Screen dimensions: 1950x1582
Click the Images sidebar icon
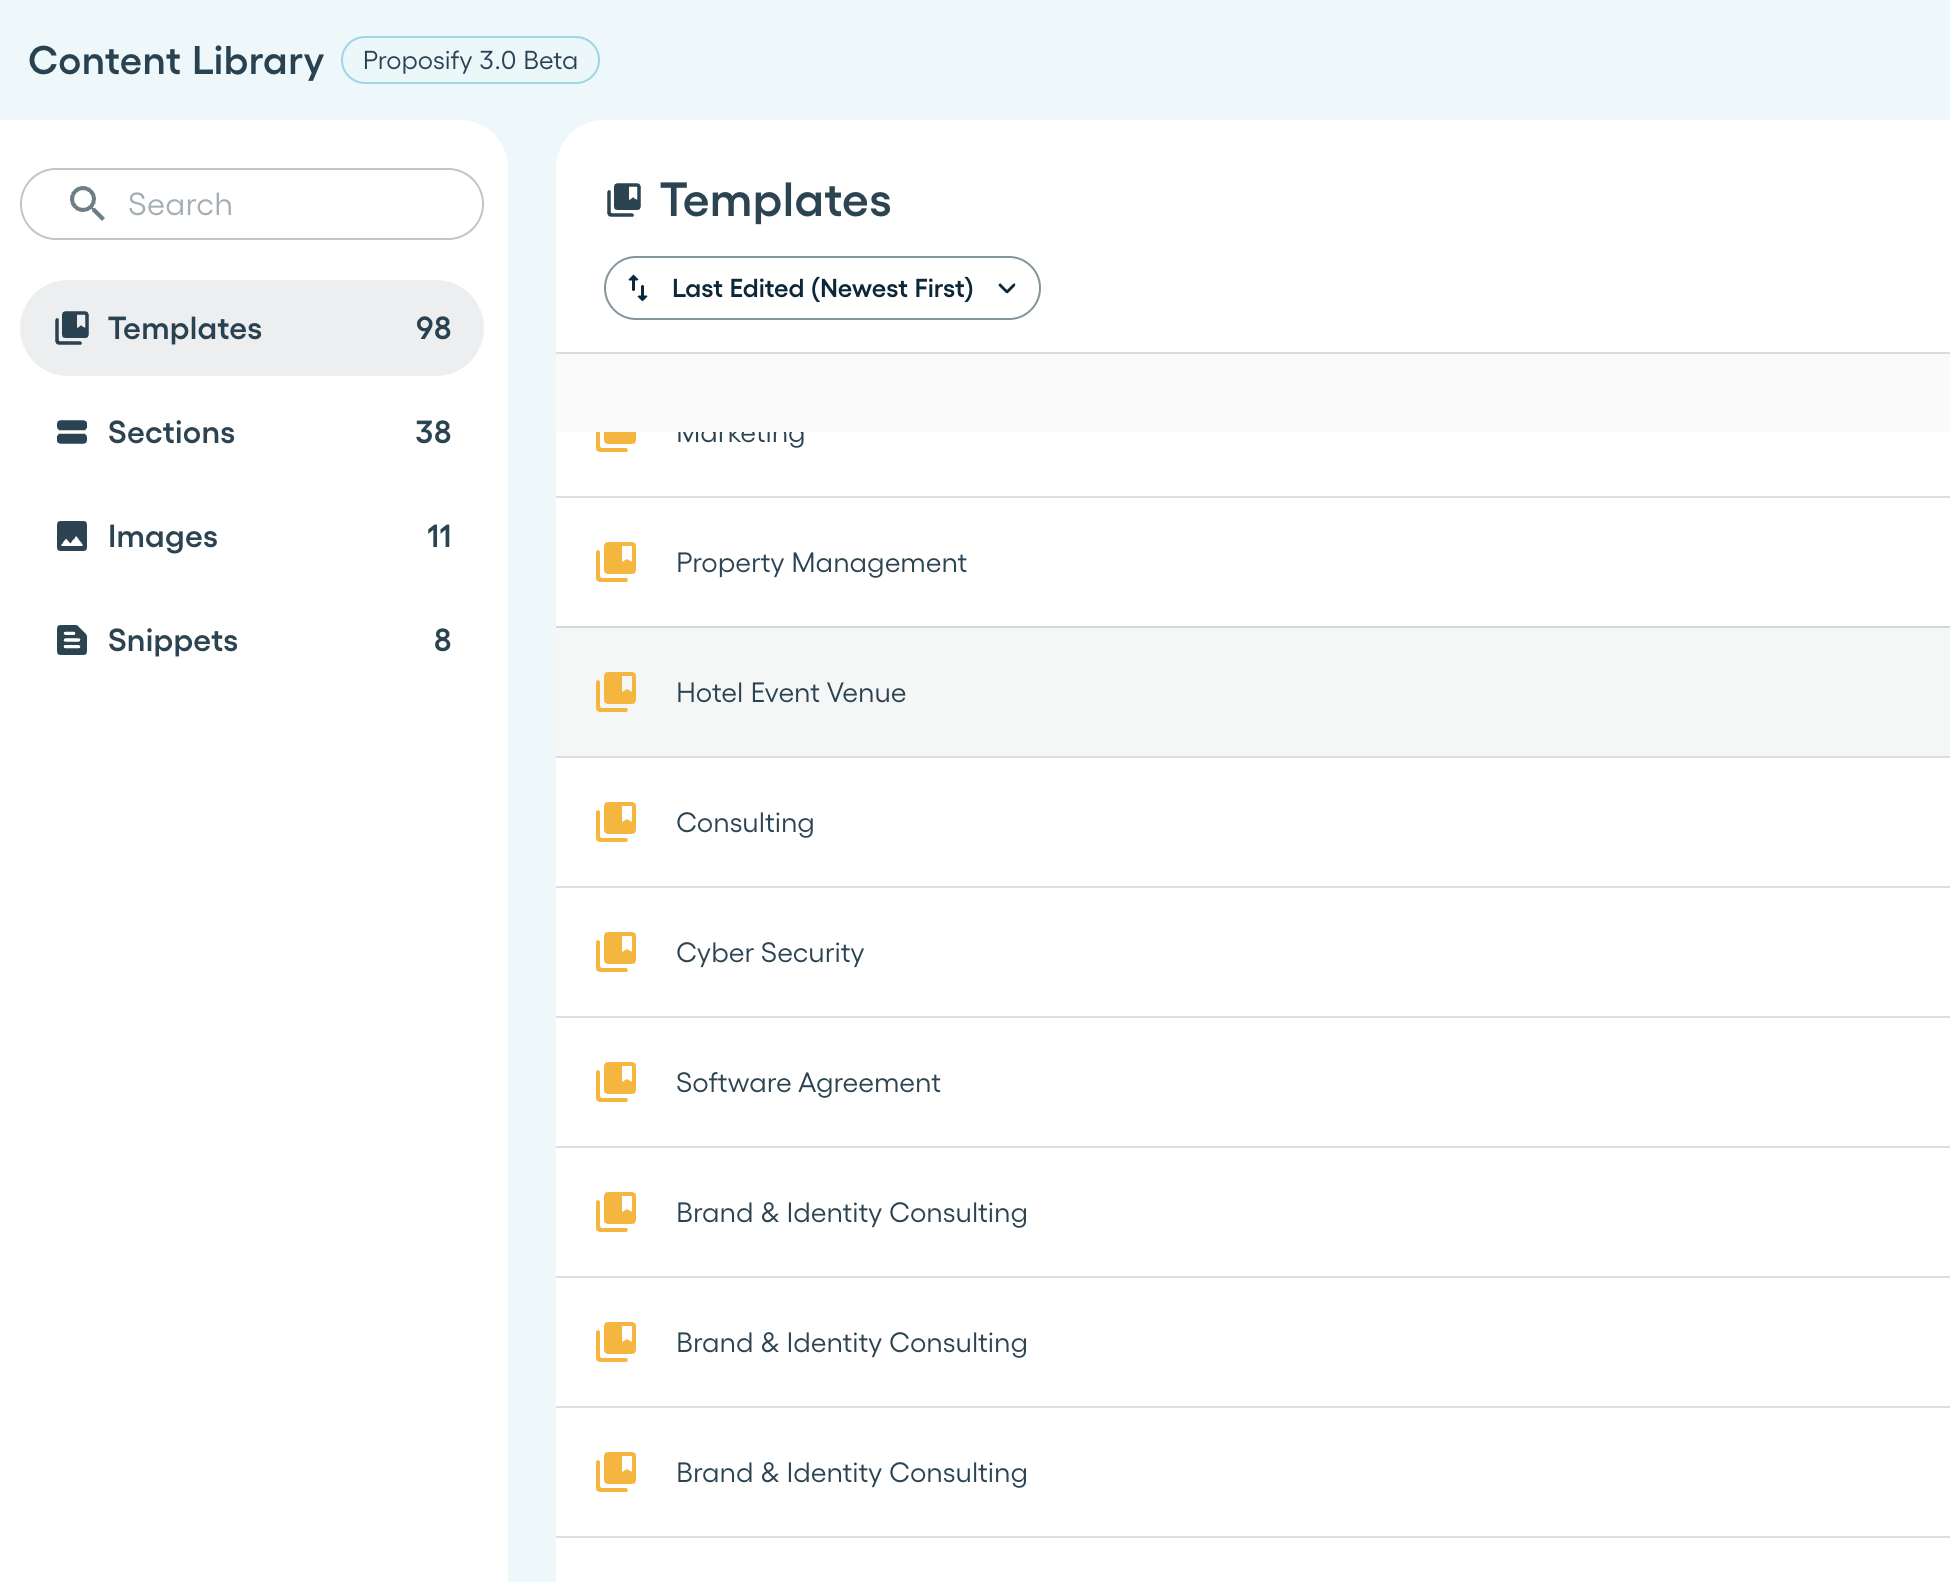72,536
